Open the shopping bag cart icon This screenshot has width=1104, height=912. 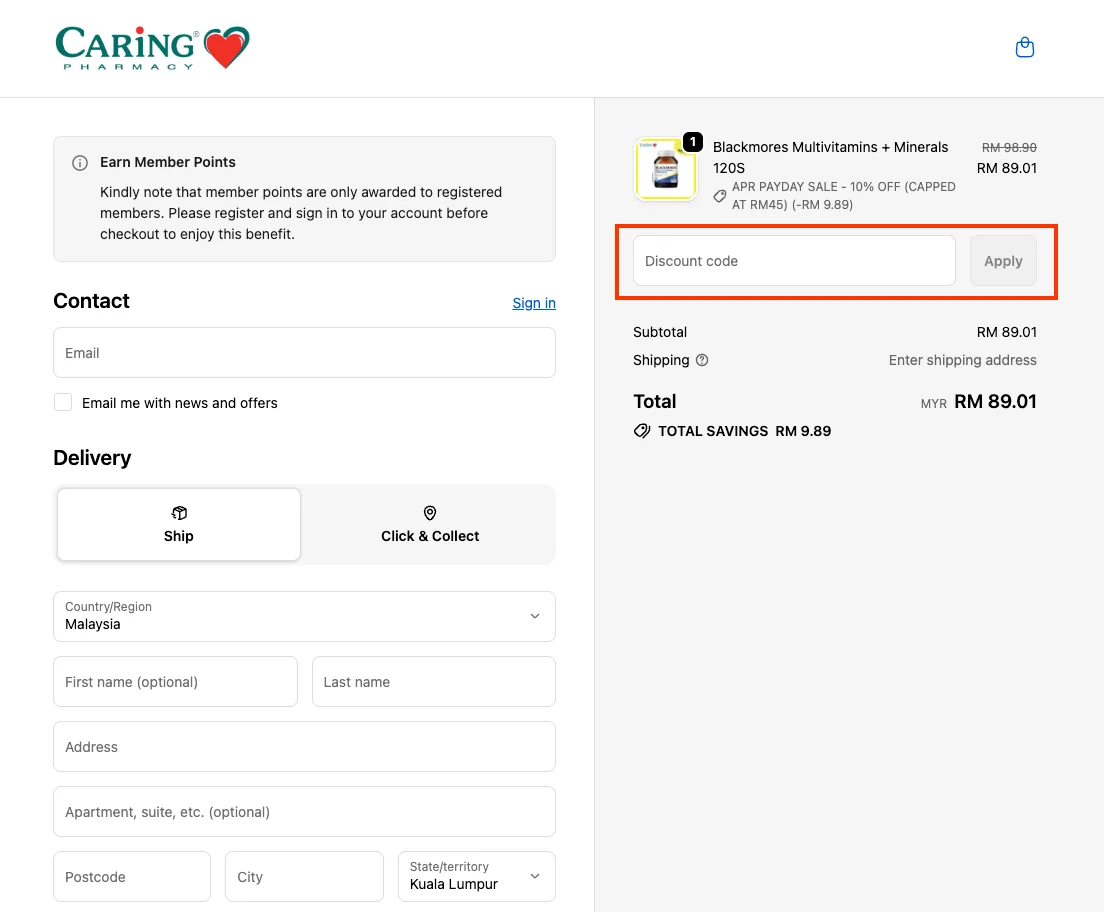[x=1024, y=47]
